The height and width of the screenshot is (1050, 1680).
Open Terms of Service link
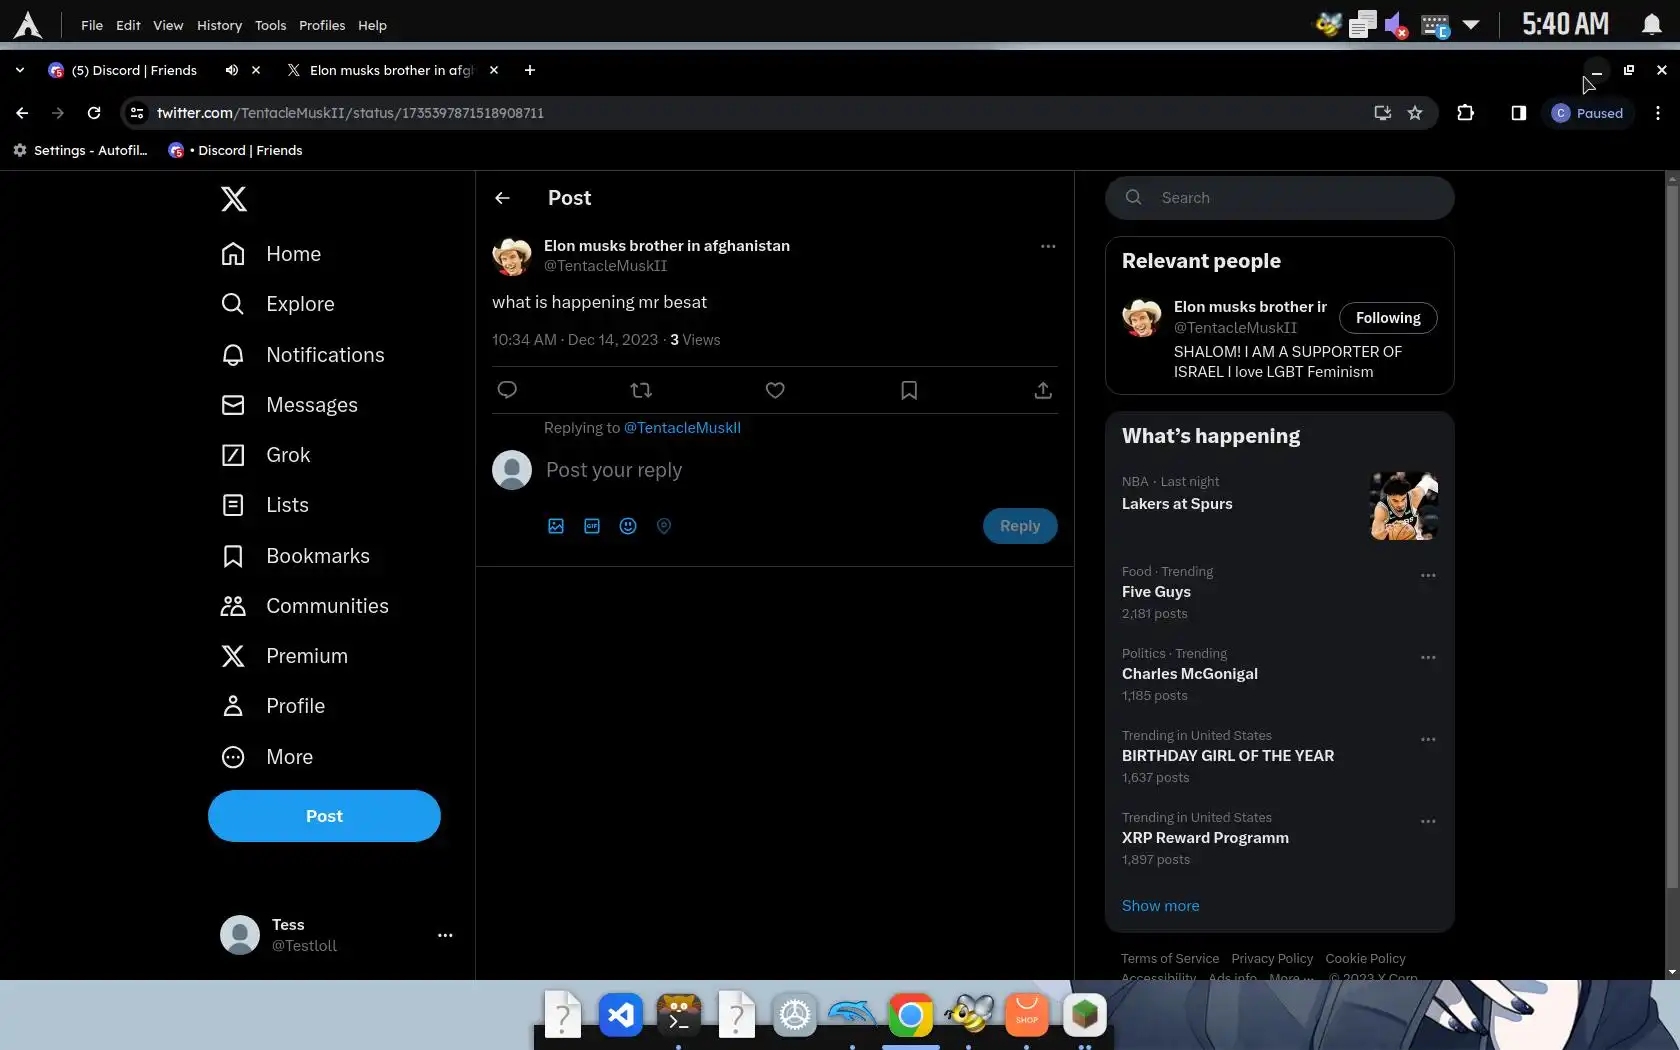(x=1170, y=959)
